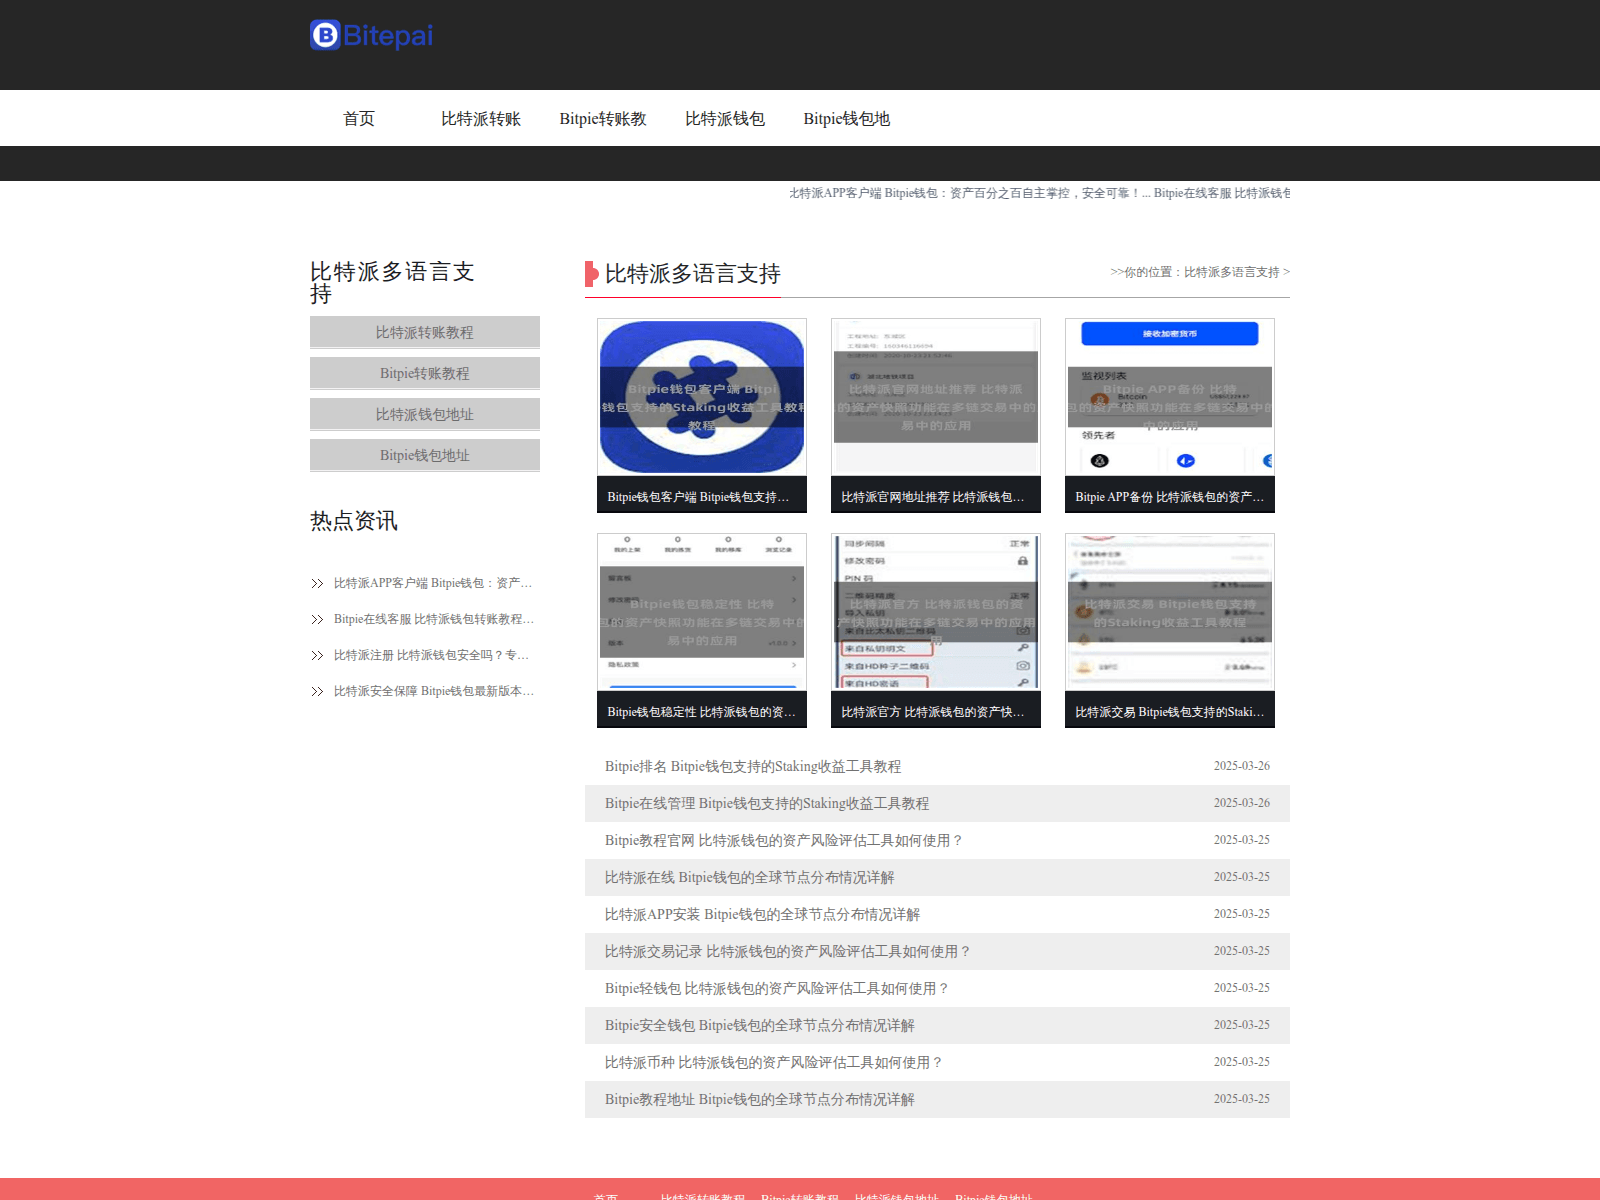The image size is (1600, 1200).
Task: Click breadcrumb link 比特派多语言支持
Action: [x=1232, y=272]
